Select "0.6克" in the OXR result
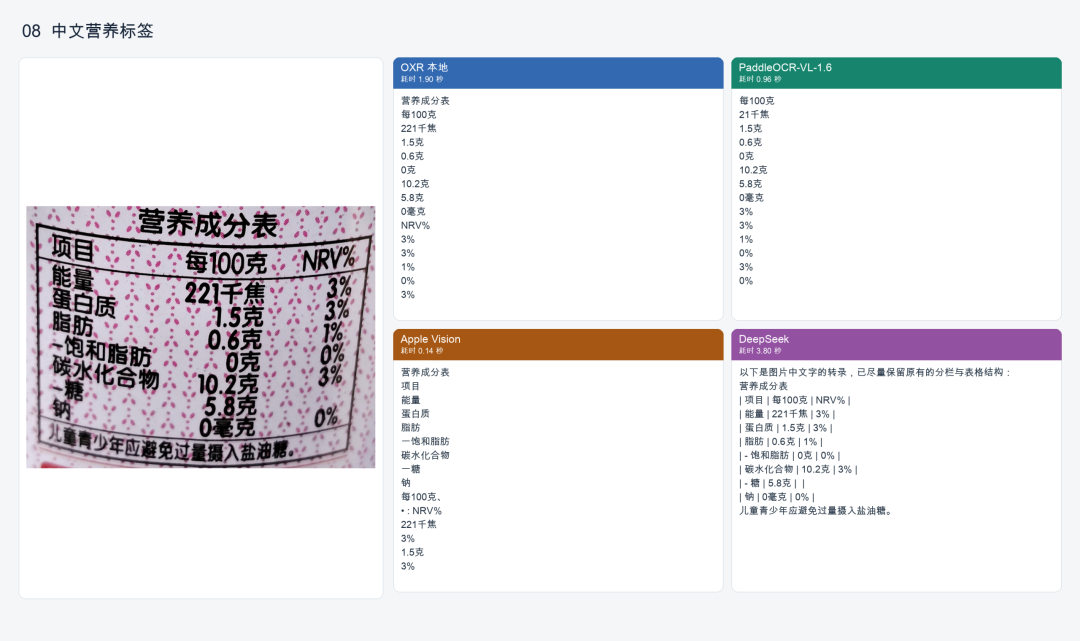Image resolution: width=1080 pixels, height=641 pixels. pos(412,156)
